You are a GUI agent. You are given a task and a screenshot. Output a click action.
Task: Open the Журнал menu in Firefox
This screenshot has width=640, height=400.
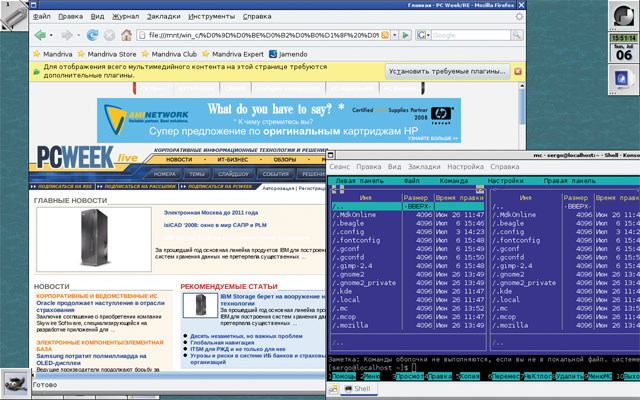coord(126,17)
